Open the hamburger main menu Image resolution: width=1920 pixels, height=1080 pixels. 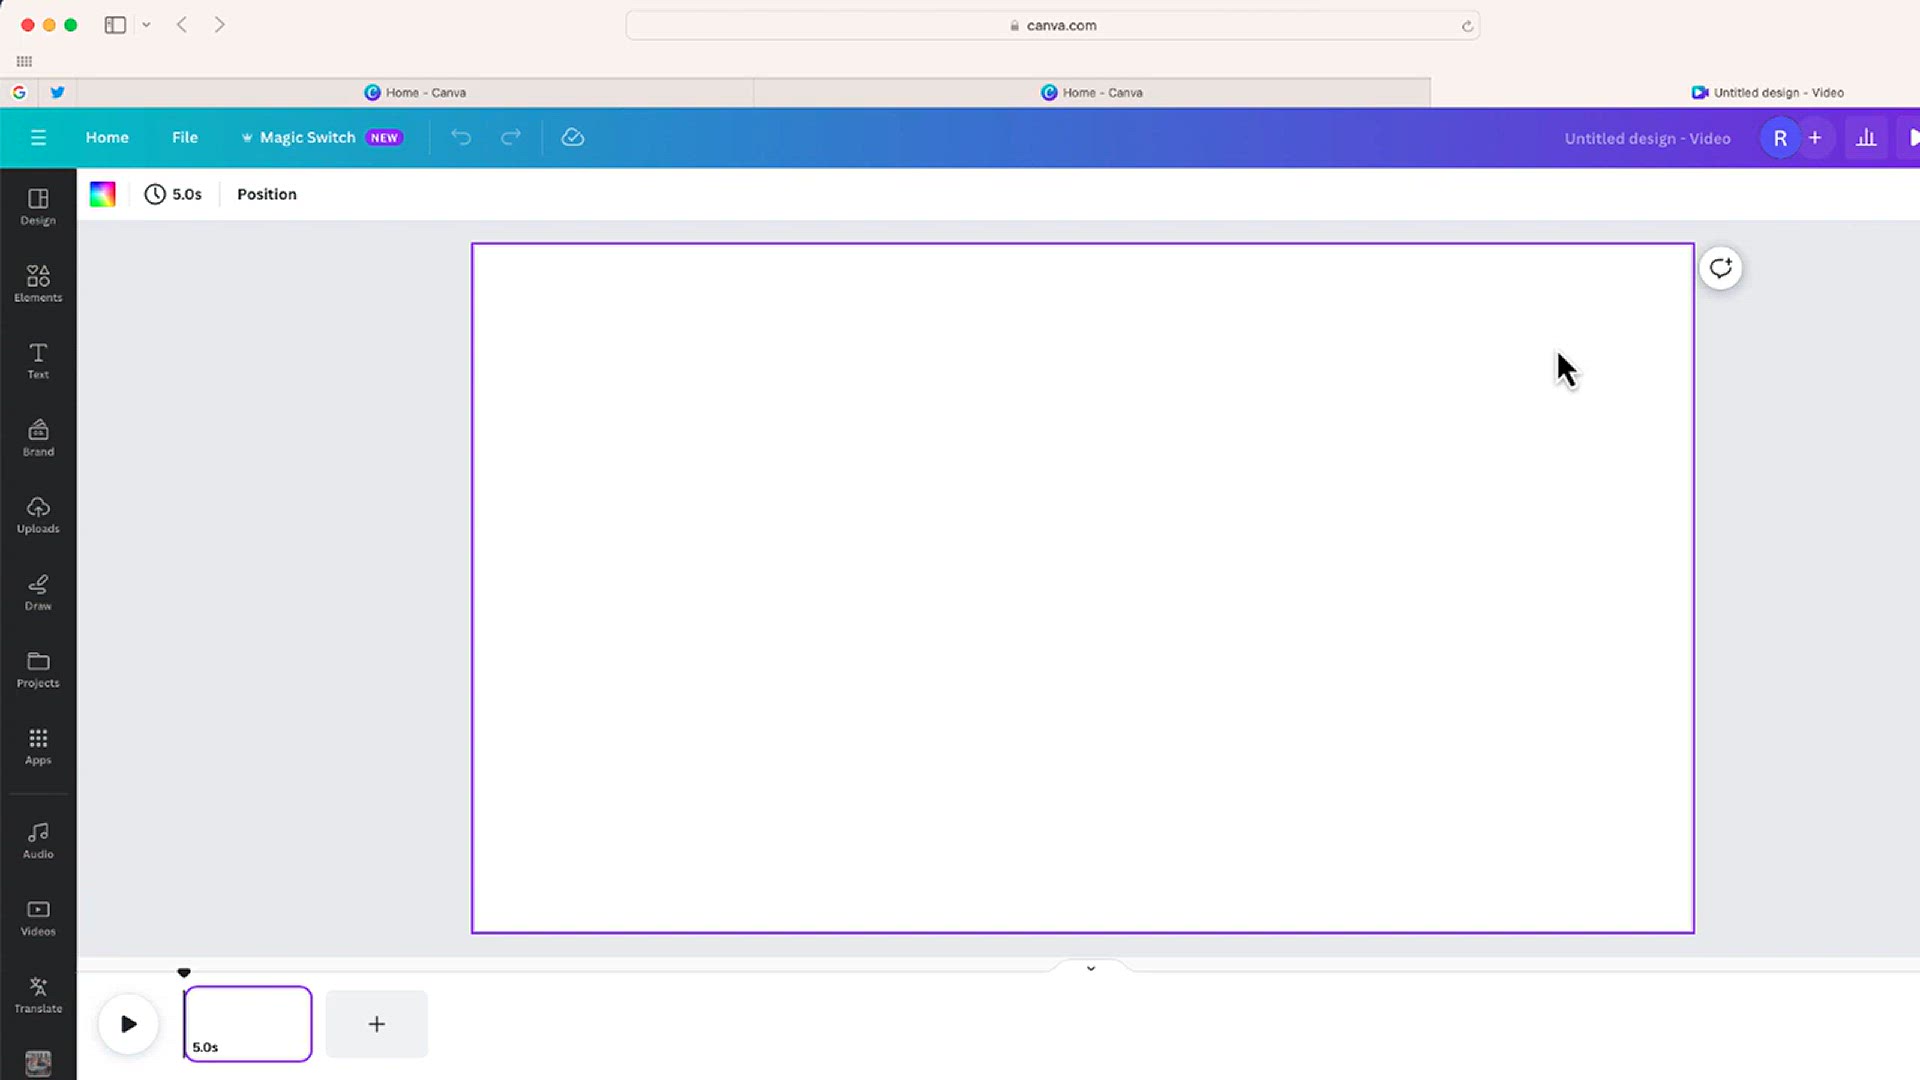(x=38, y=138)
